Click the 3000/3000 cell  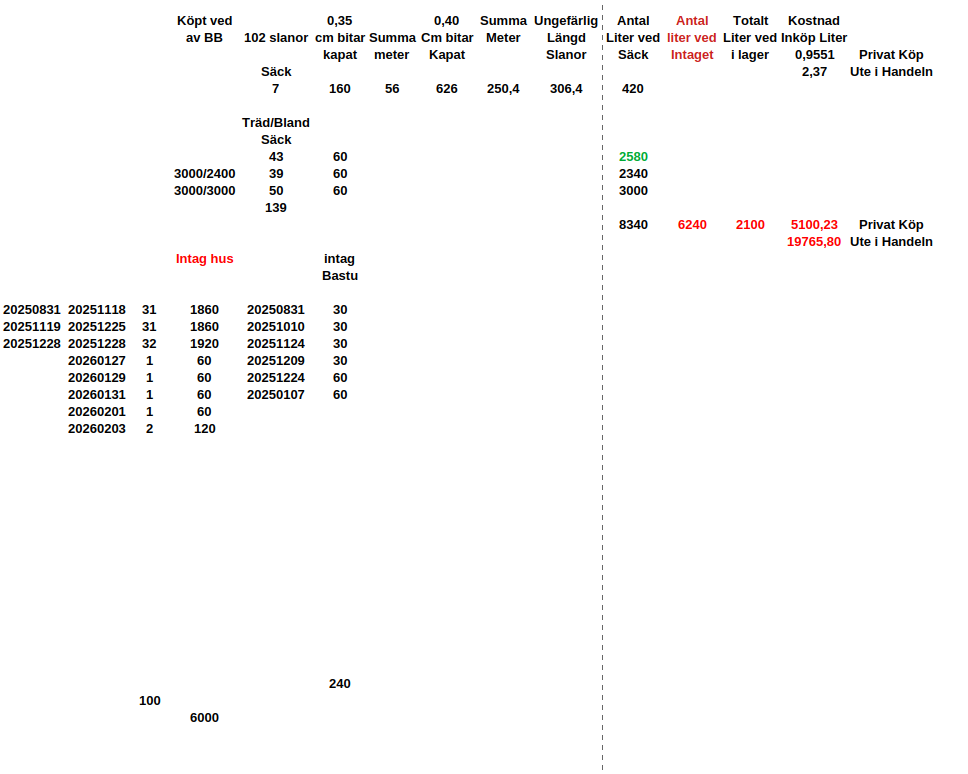click(204, 191)
